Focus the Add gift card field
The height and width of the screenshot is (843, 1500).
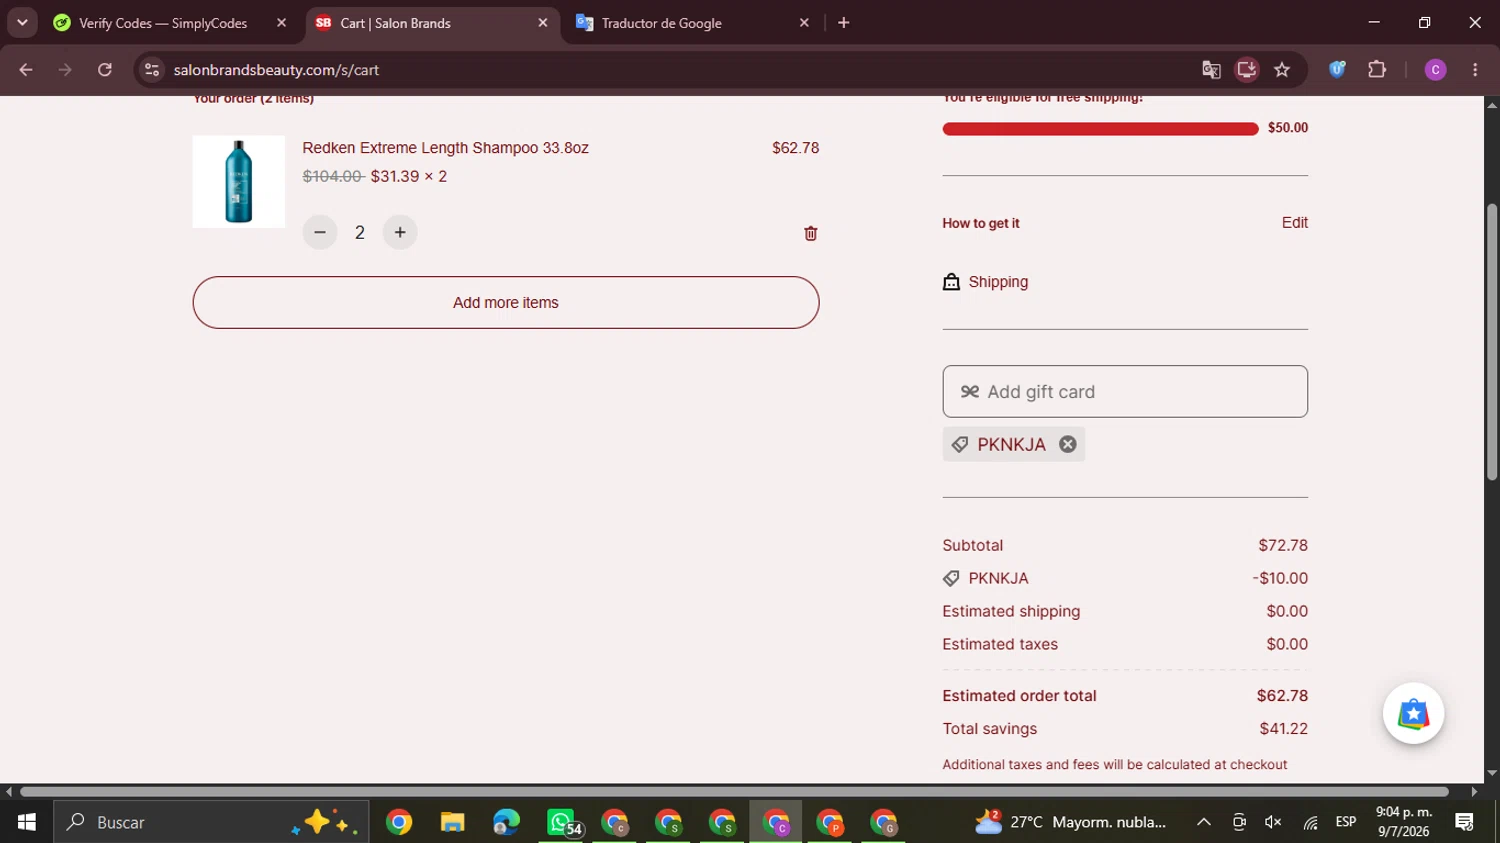(1125, 392)
